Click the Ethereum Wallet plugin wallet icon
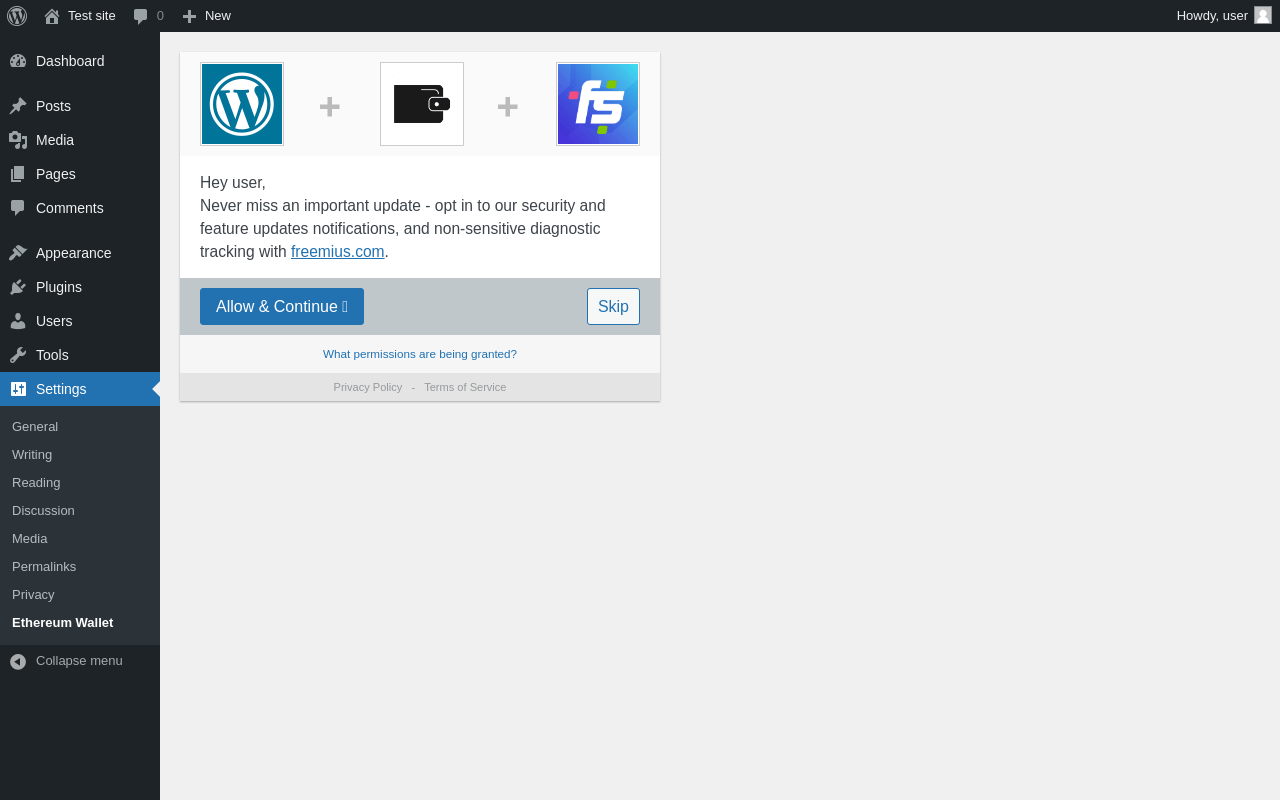Viewport: 1280px width, 800px height. click(x=422, y=104)
